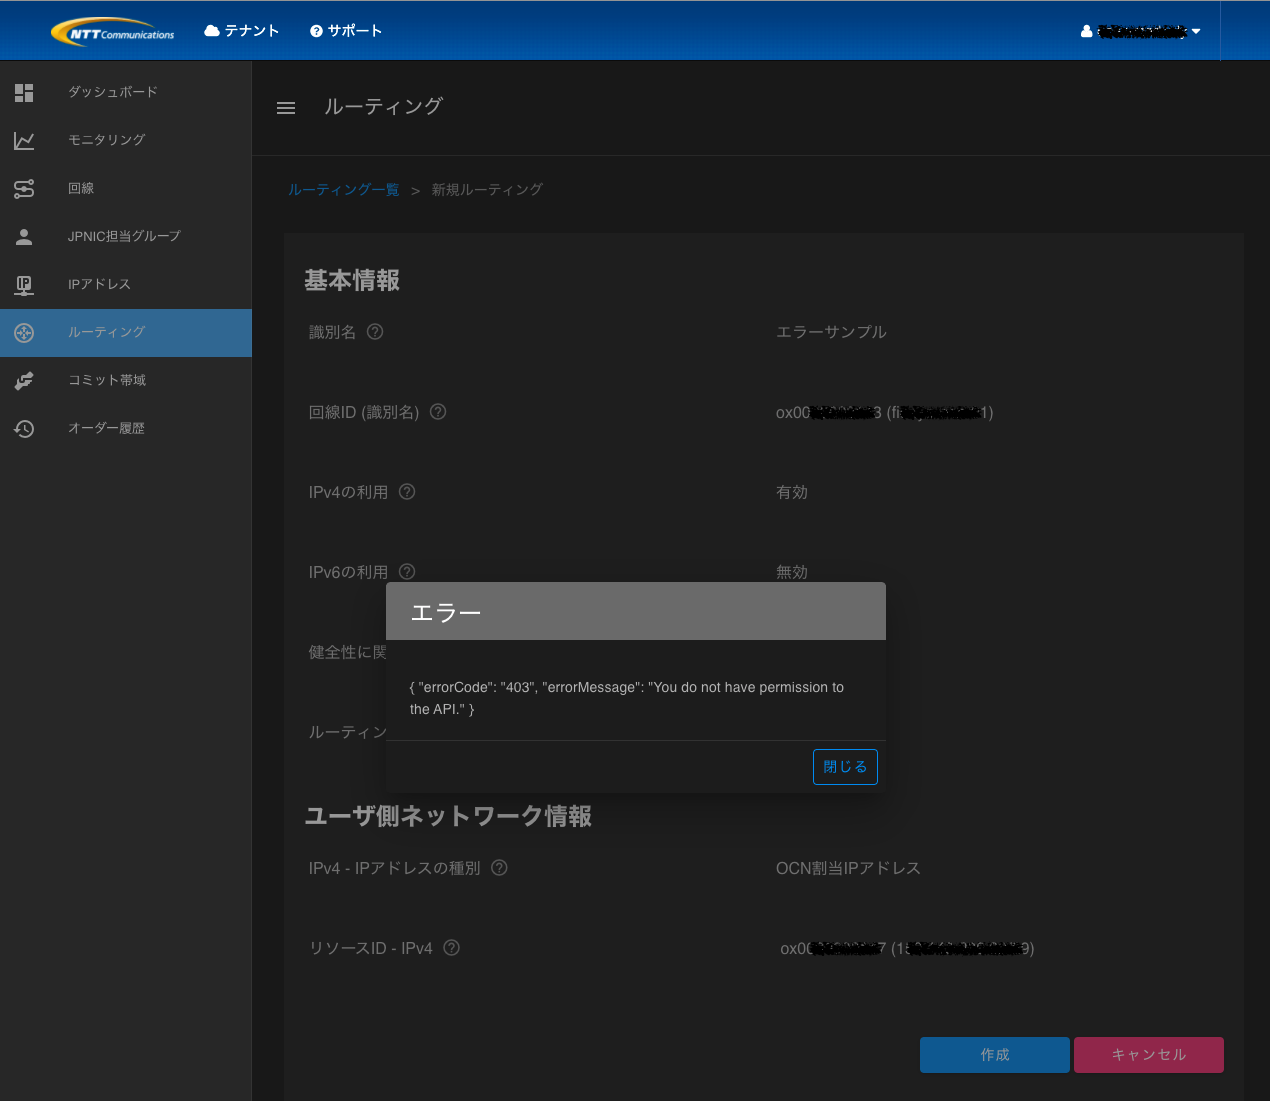Select the ダッシュボード sidebar icon
The image size is (1270, 1101).
[24, 92]
